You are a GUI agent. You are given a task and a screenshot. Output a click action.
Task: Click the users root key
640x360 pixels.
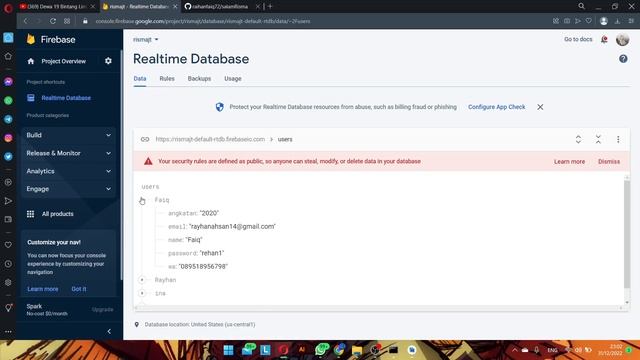(150, 187)
